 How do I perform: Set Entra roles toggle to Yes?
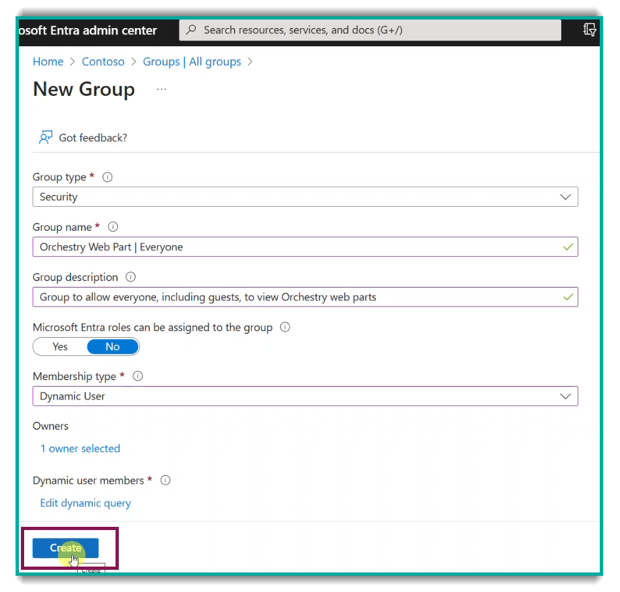[x=60, y=347]
